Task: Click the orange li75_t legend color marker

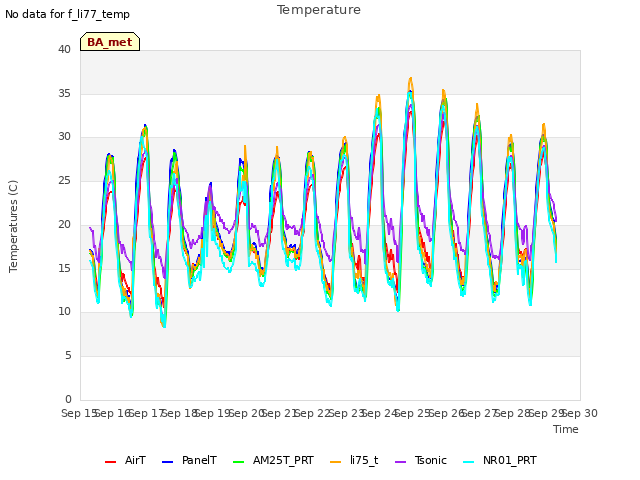Action: pyautogui.click(x=336, y=462)
